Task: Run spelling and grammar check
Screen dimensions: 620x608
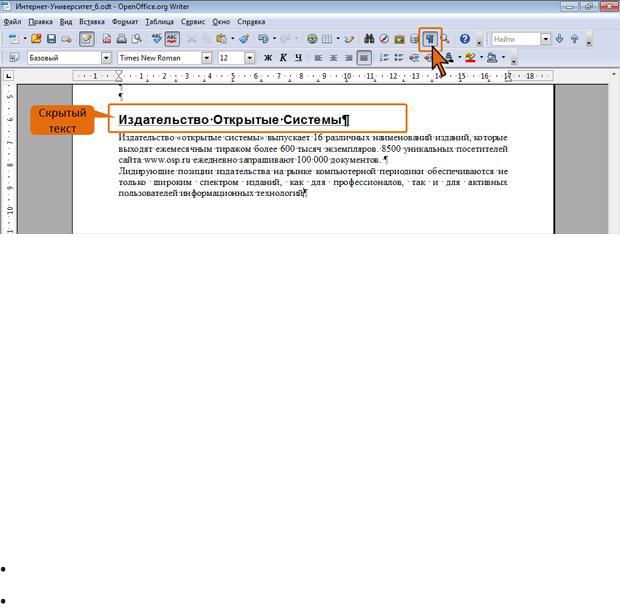Action: pos(157,39)
